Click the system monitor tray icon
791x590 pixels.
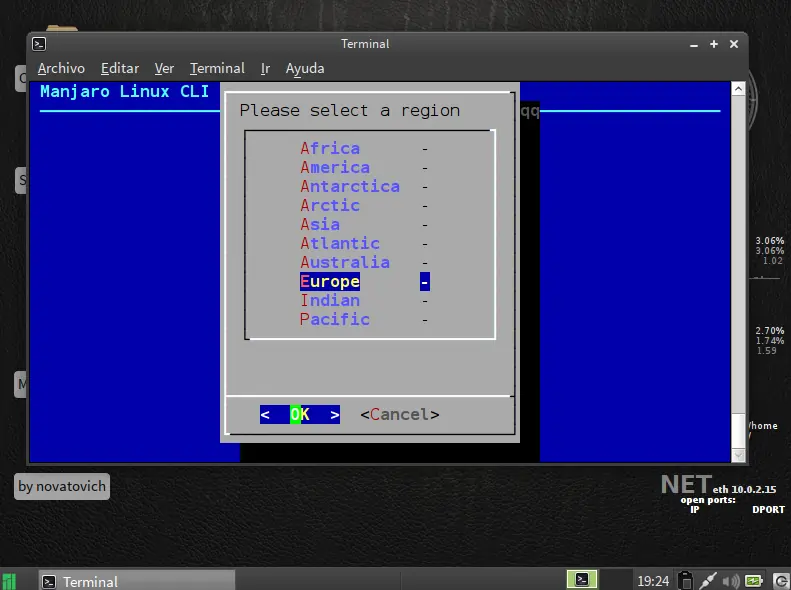tap(754, 581)
